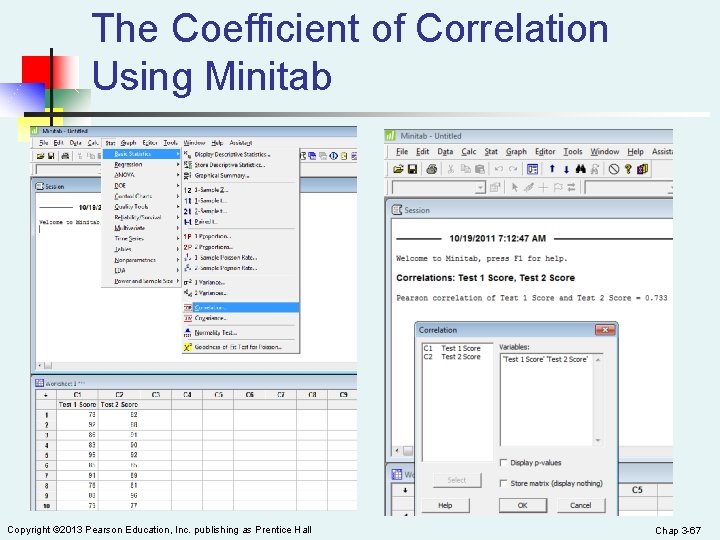Click Print icon in left Minitab toolbar
720x540 pixels.
coord(65,156)
